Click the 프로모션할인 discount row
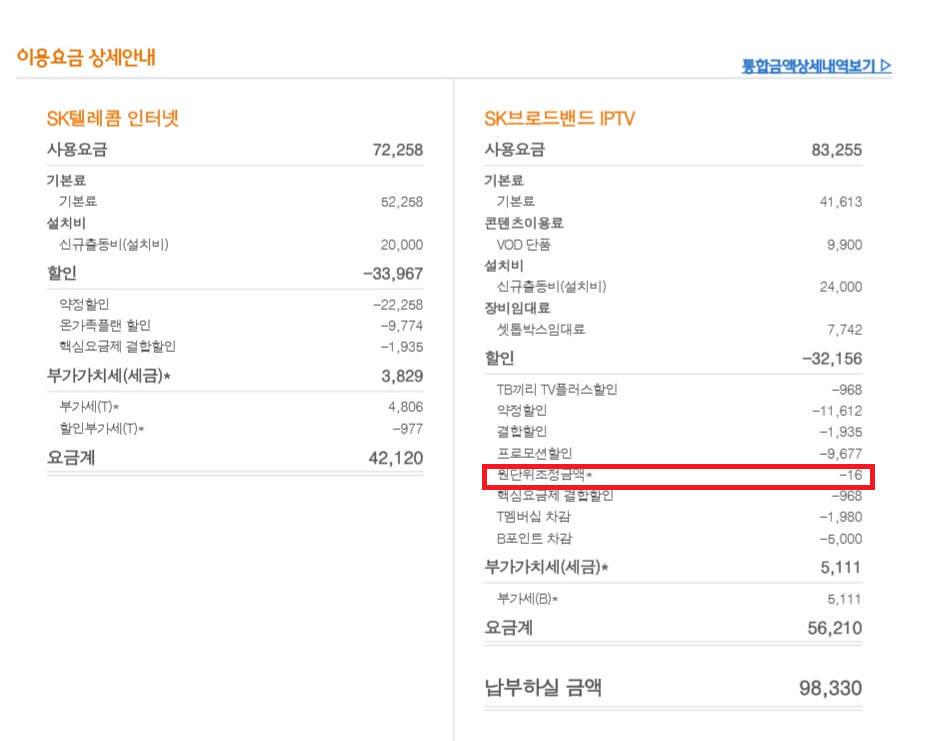The height and width of the screenshot is (741, 938). pyautogui.click(x=534, y=453)
